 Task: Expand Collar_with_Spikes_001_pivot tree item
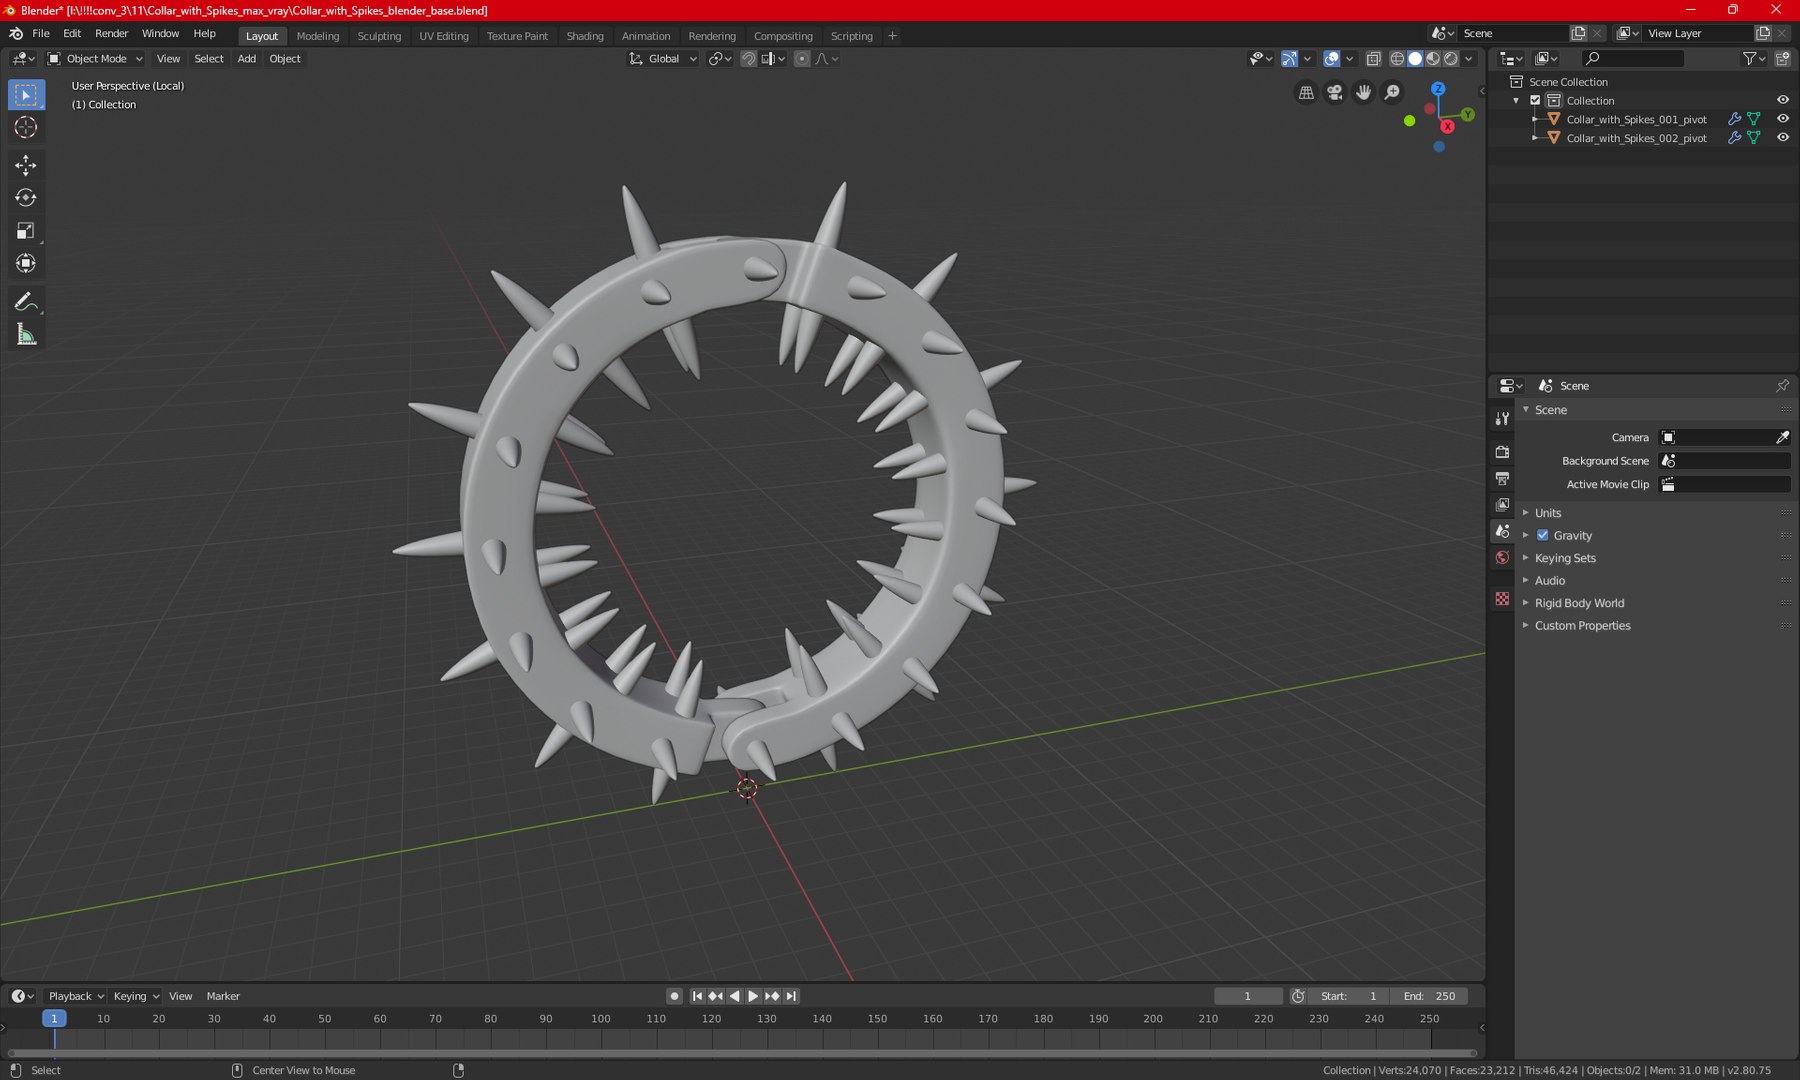(1535, 119)
